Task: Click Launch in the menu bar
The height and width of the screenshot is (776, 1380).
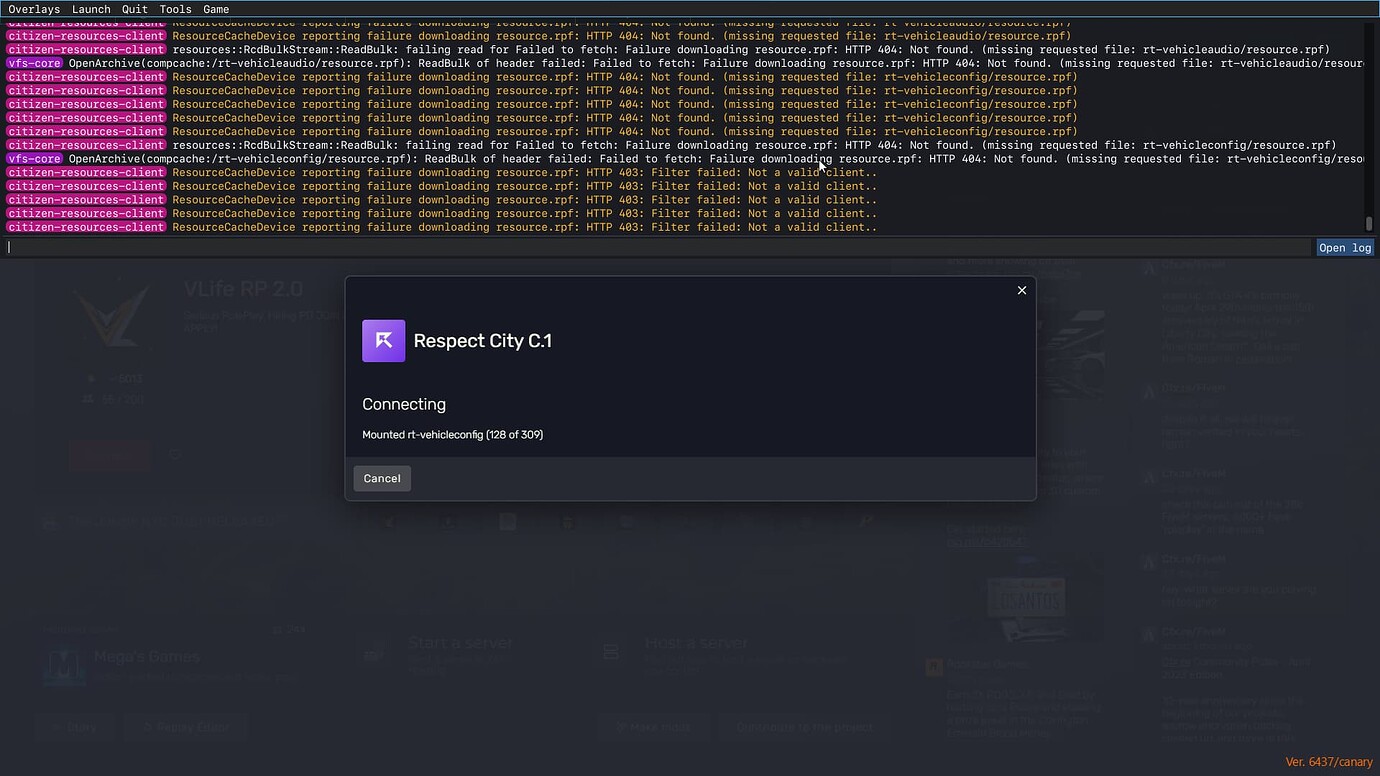Action: point(91,9)
